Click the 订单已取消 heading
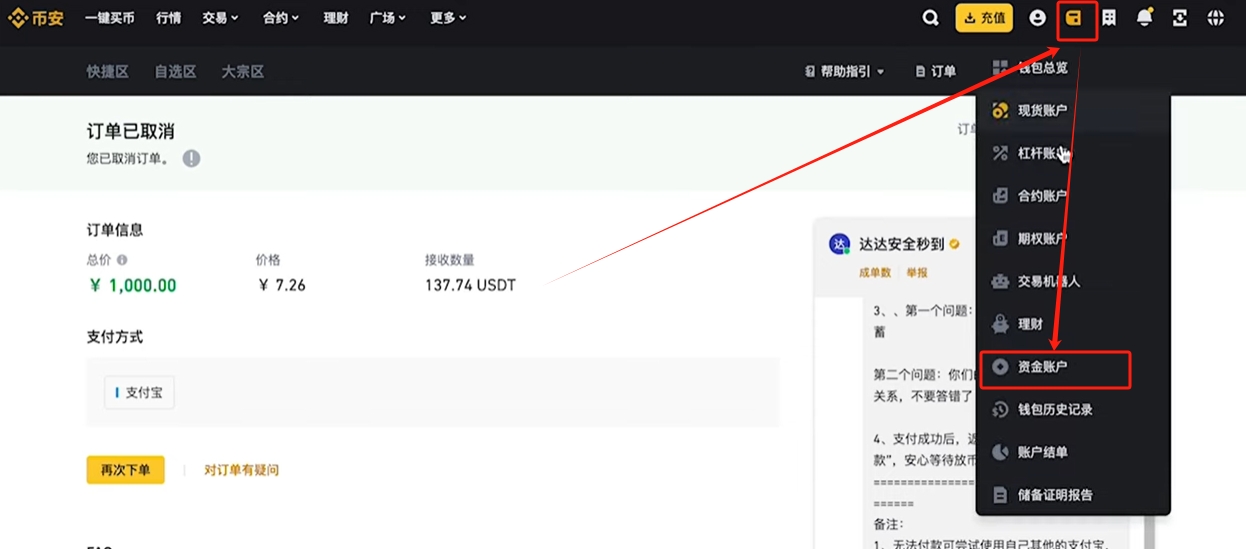The width and height of the screenshot is (1246, 549). pos(131,132)
